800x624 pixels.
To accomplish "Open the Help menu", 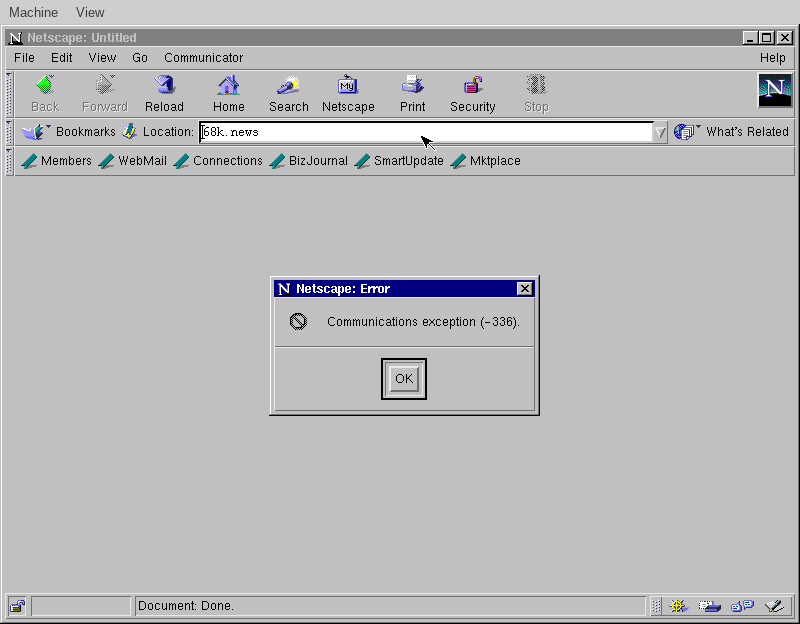I will pos(772,58).
